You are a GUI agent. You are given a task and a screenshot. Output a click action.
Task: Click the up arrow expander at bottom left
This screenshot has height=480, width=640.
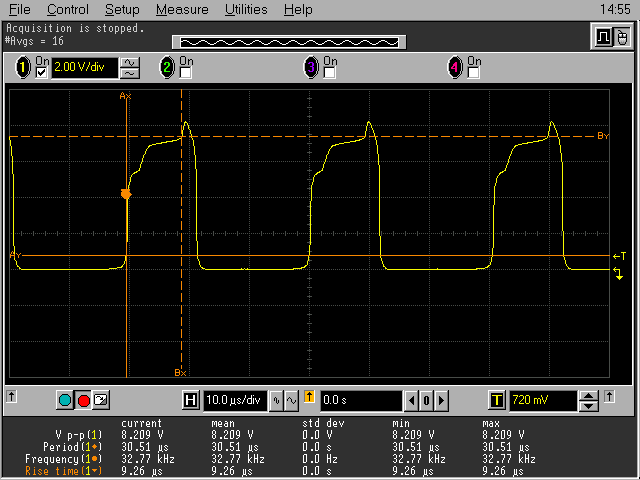point(11,396)
